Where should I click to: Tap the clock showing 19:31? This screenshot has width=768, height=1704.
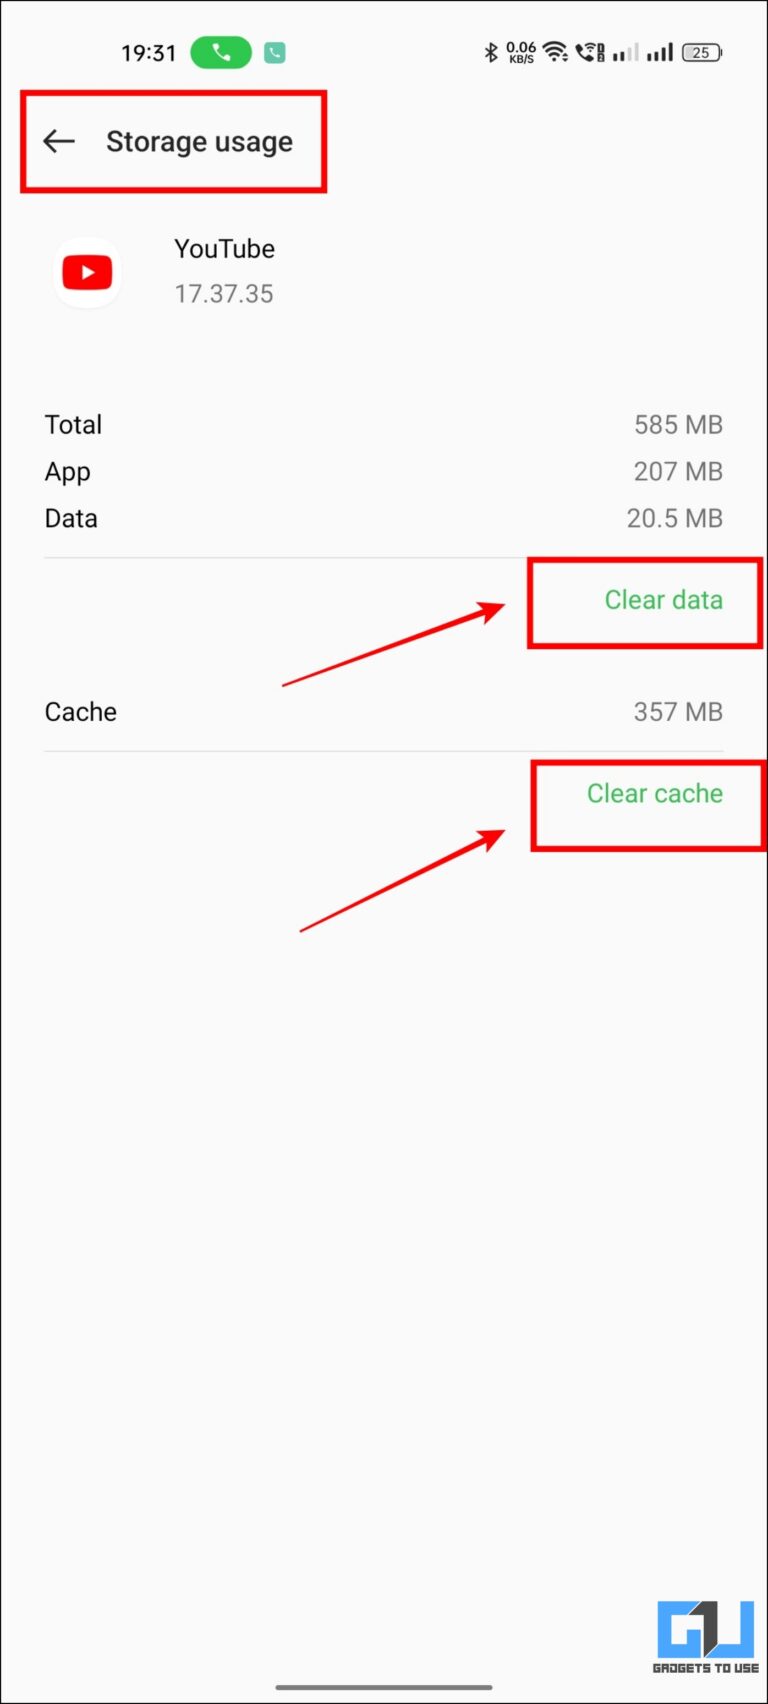click(x=148, y=53)
